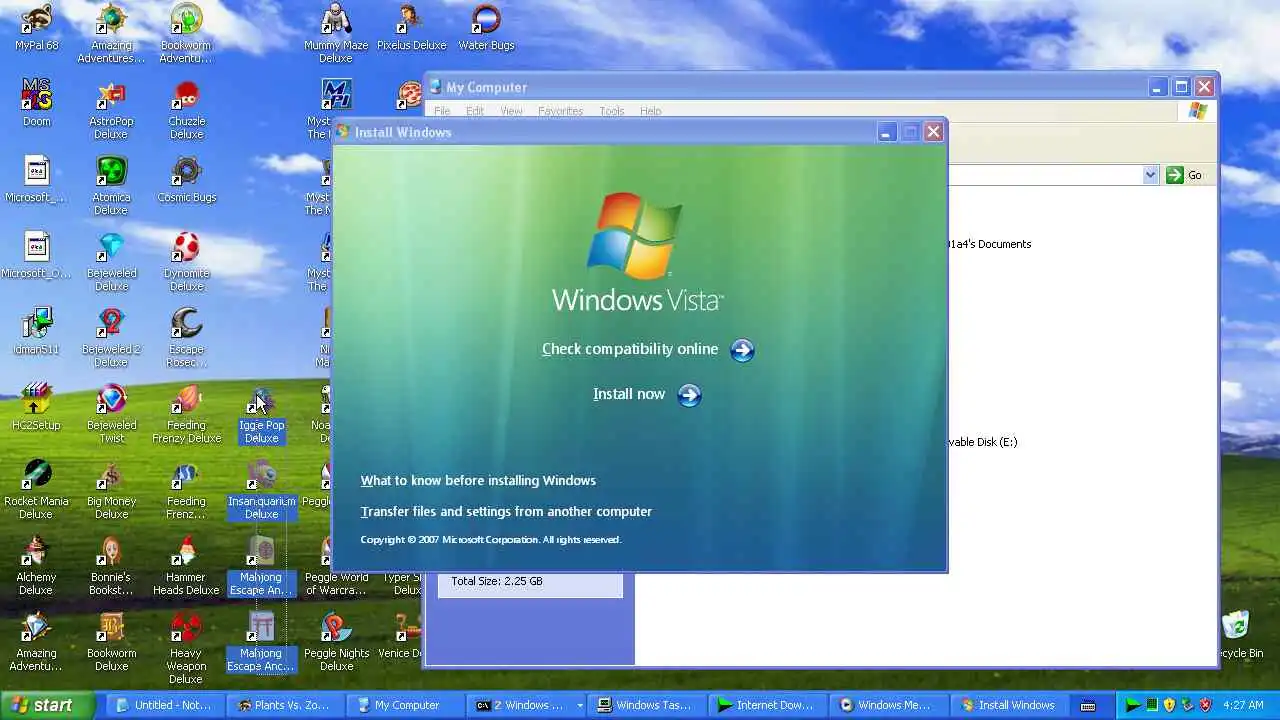Select the Feeding Frenzy Deluxe desktop icon
This screenshot has width=1280, height=720.
(x=186, y=414)
